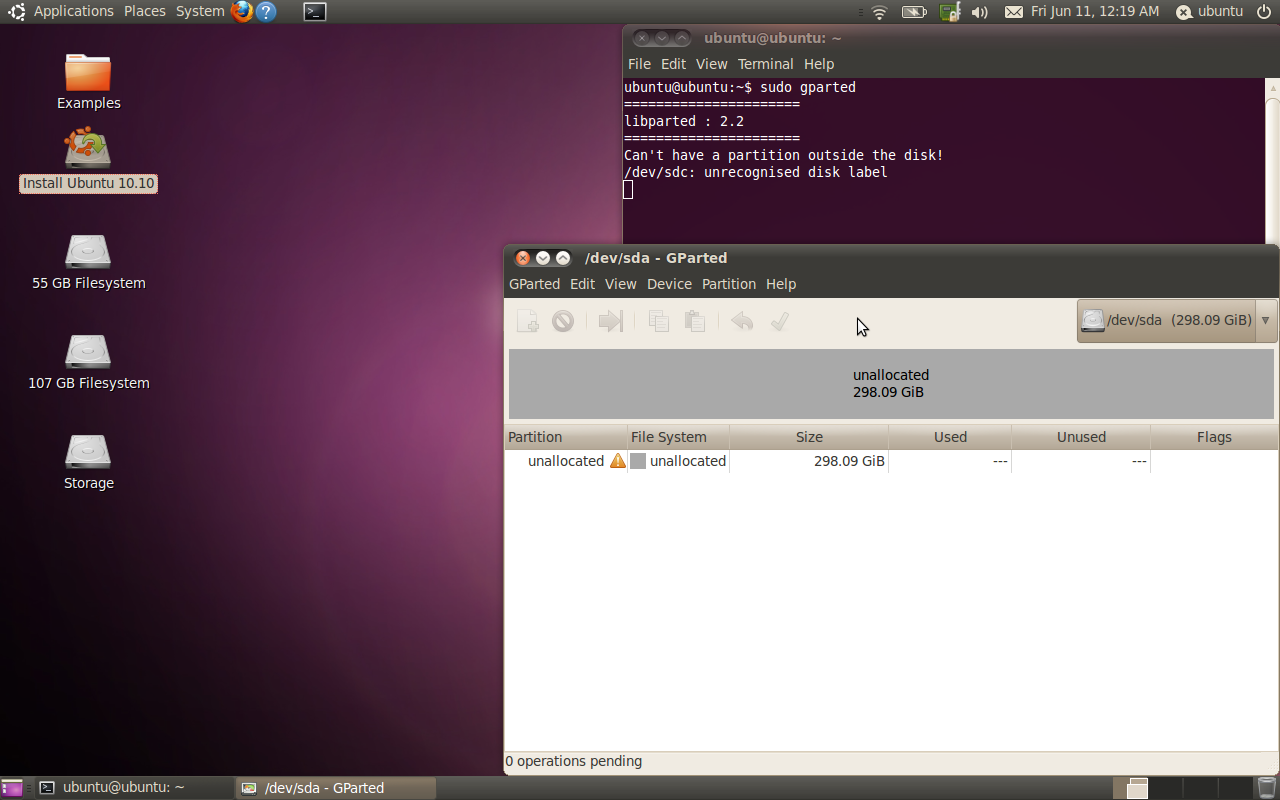The image size is (1280, 800).
Task: Click the wireless network indicator
Action: 880,12
